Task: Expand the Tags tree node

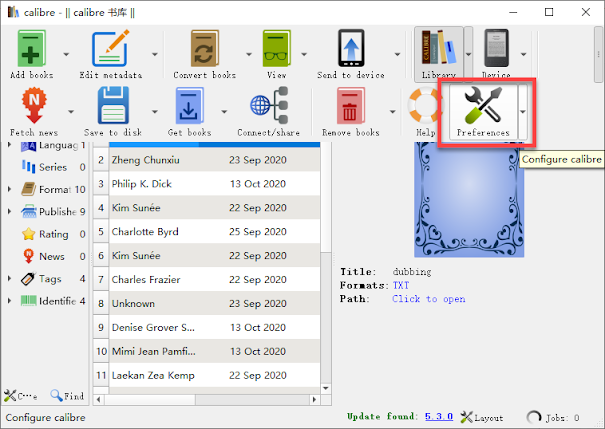Action: point(9,278)
